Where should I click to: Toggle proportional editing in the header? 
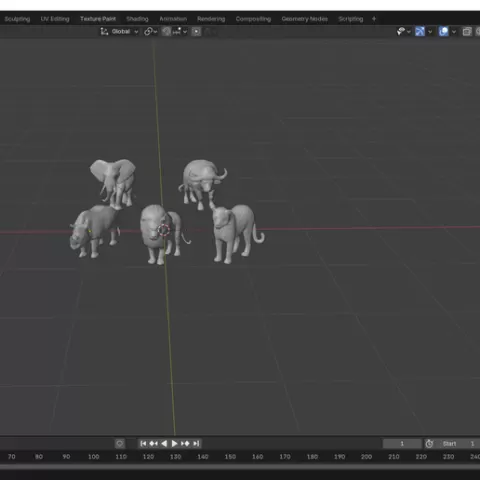pyautogui.click(x=196, y=32)
